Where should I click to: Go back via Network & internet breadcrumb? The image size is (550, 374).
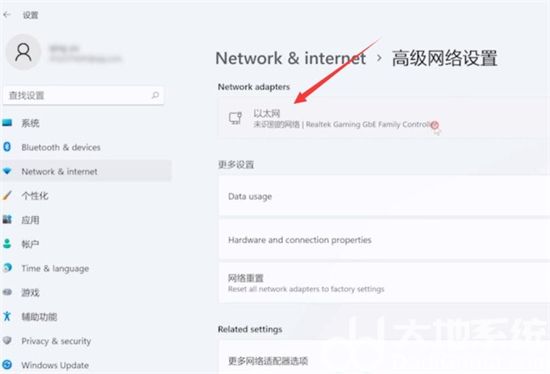click(x=291, y=58)
